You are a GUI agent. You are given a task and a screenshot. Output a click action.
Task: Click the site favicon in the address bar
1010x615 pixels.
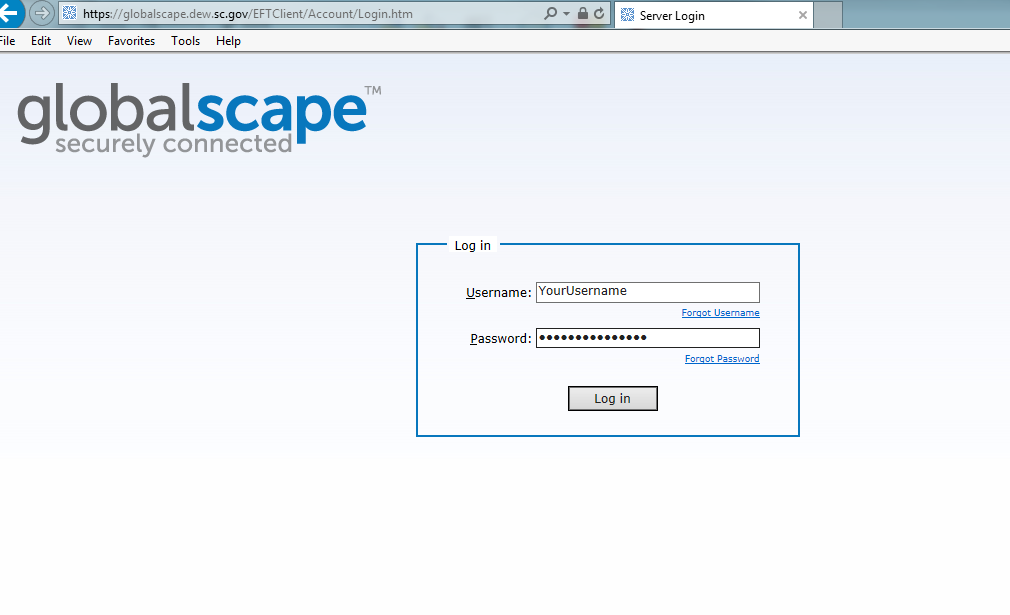pos(70,15)
